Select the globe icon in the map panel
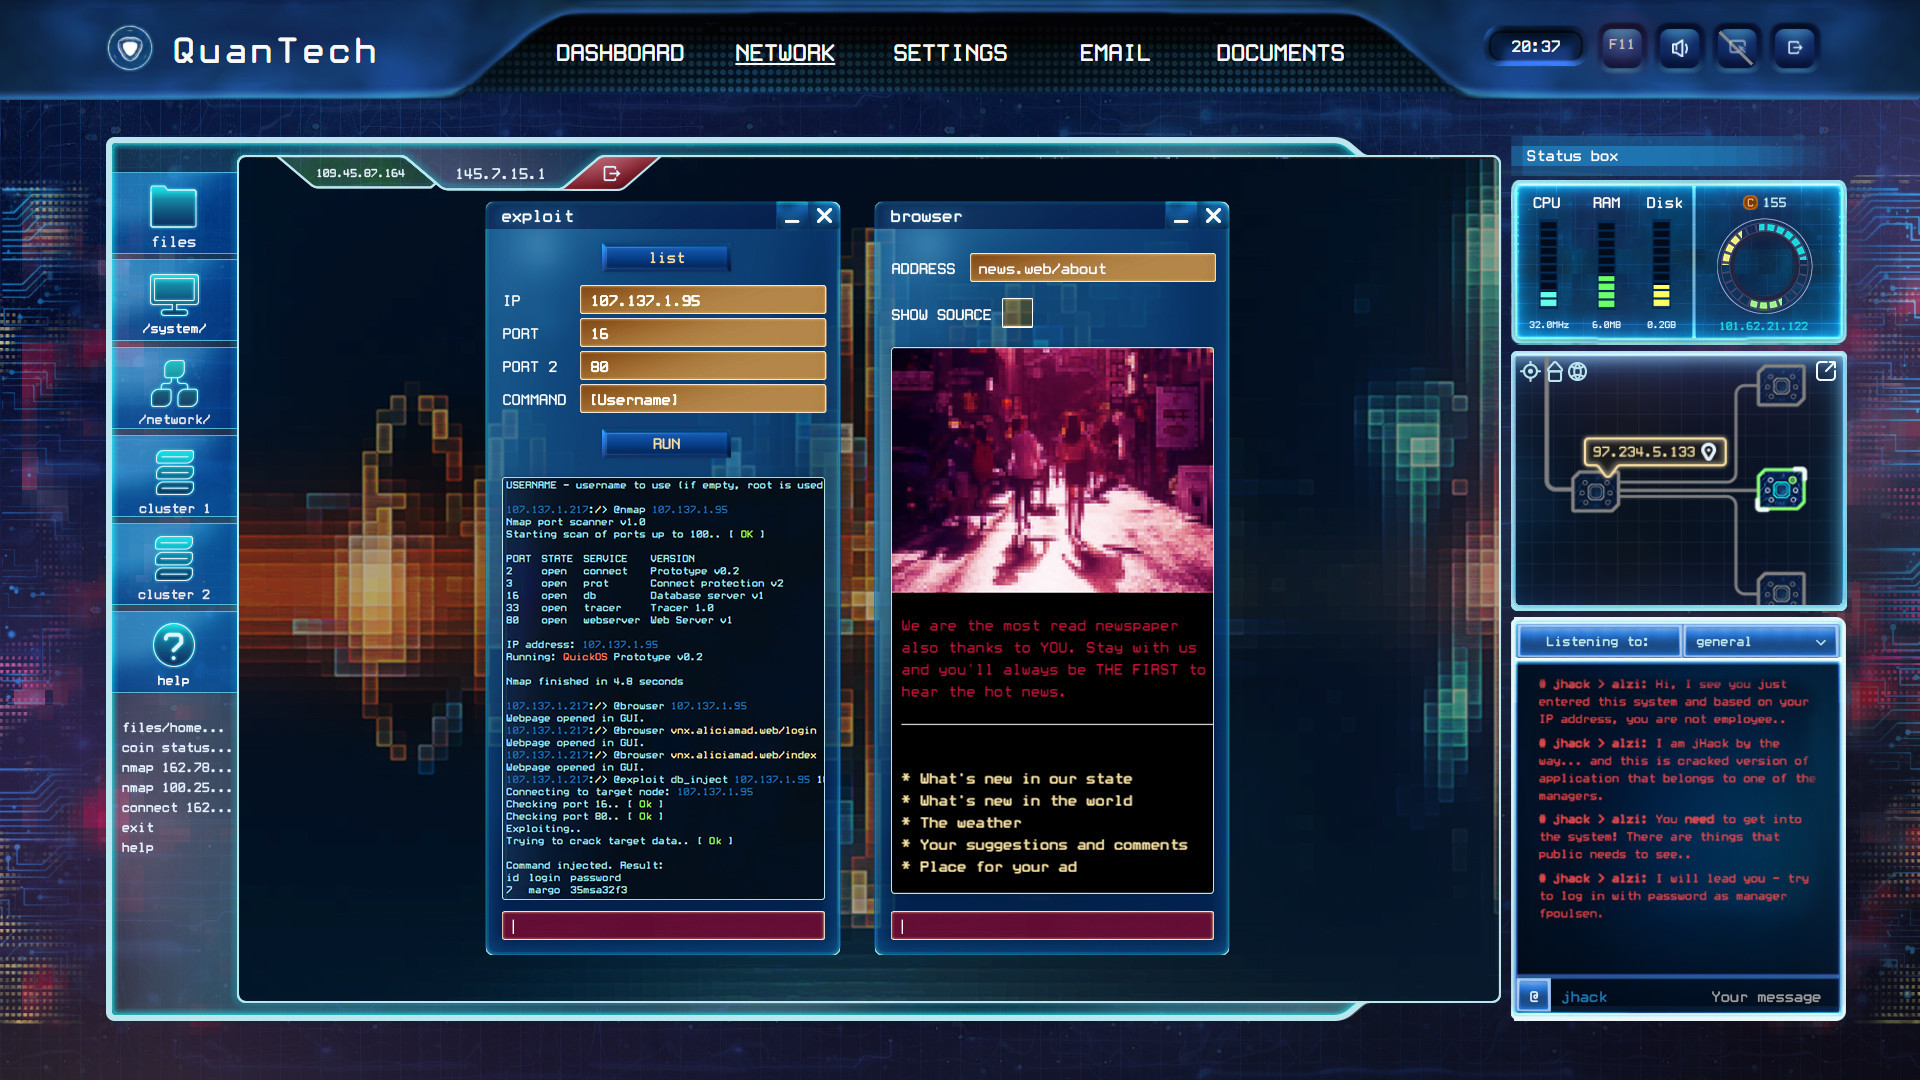This screenshot has width=1920, height=1080. pos(1578,371)
